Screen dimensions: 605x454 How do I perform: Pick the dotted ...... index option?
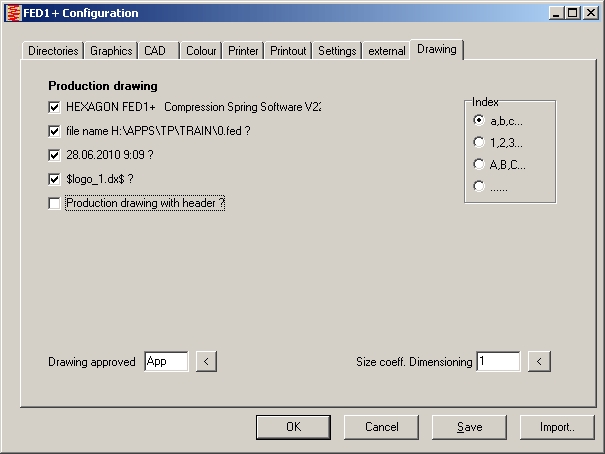point(480,186)
